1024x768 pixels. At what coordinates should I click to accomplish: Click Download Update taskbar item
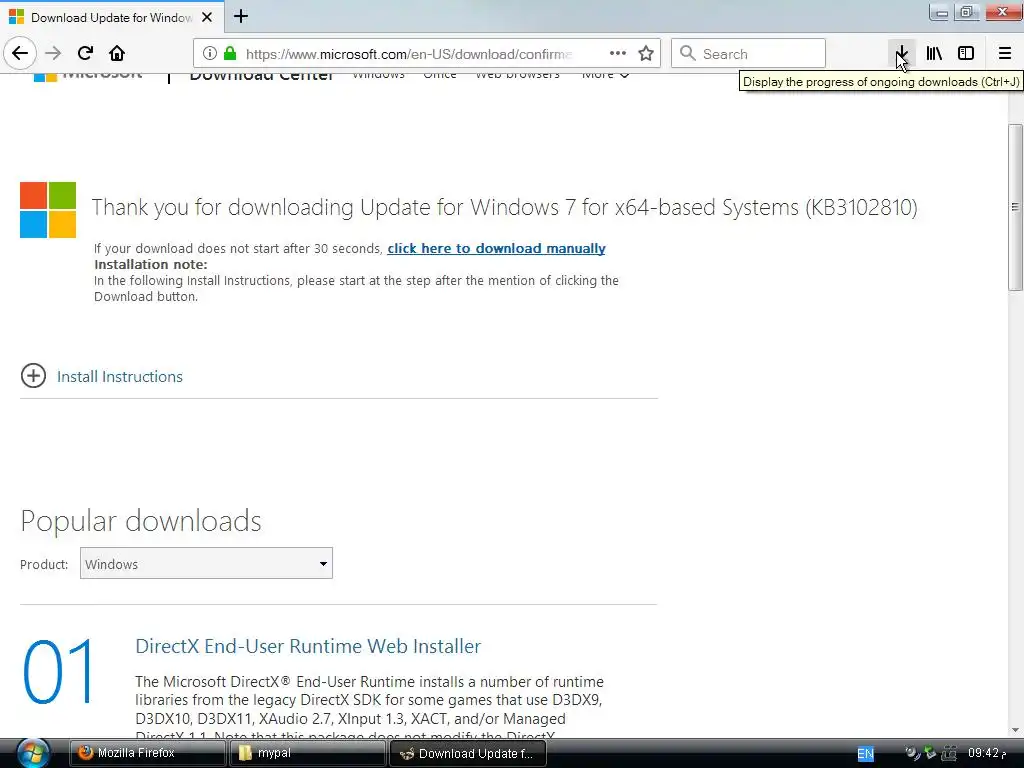(468, 753)
